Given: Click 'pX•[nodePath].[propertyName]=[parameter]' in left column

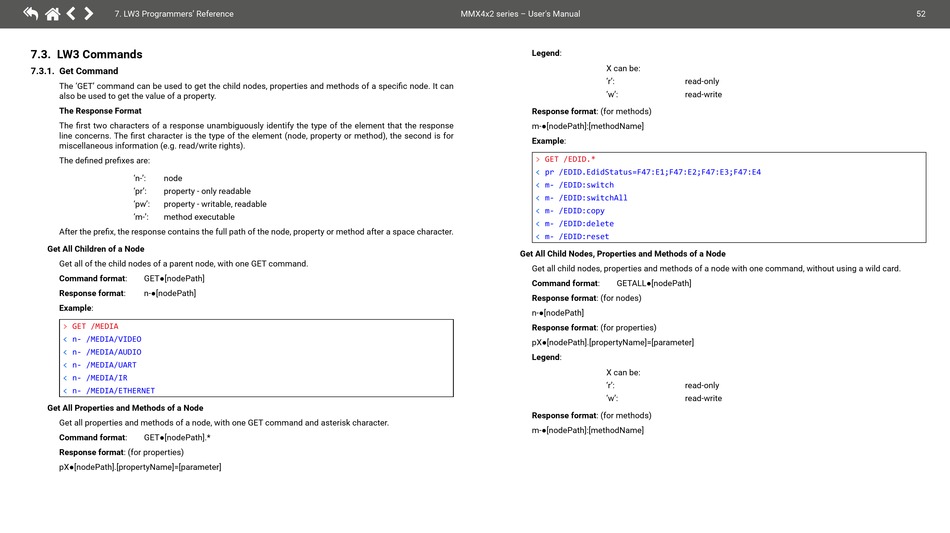Looking at the screenshot, I should point(140,467).
